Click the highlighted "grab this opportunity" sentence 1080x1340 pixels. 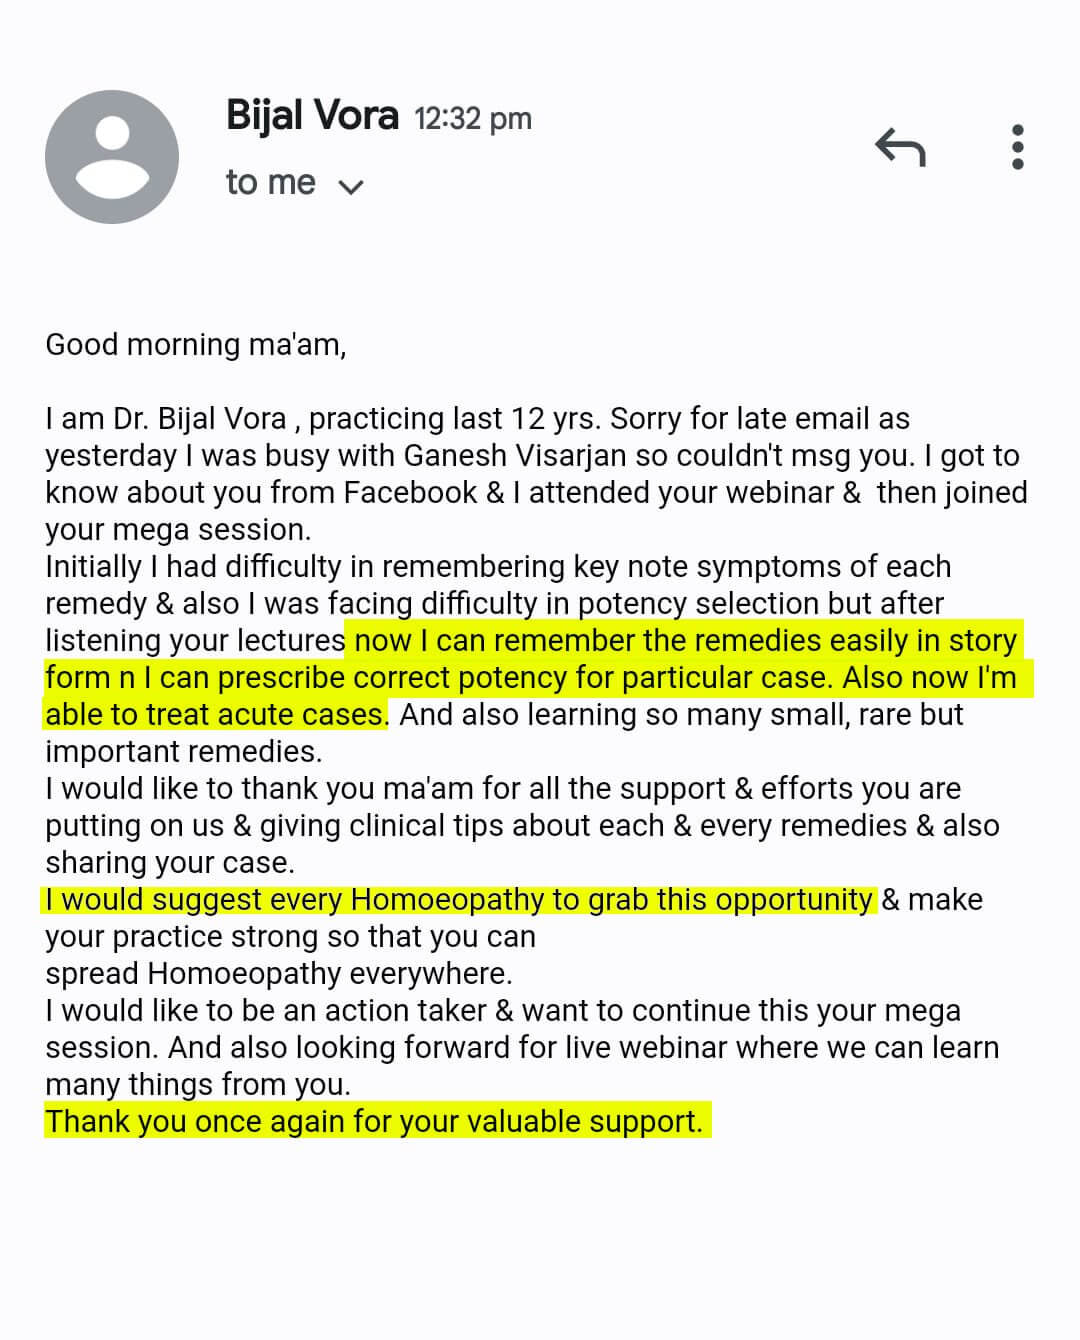[x=459, y=899]
